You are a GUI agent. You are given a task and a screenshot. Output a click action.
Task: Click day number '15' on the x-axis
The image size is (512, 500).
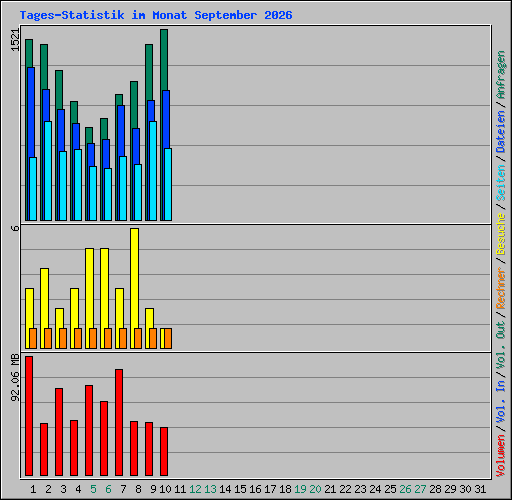[x=240, y=489]
